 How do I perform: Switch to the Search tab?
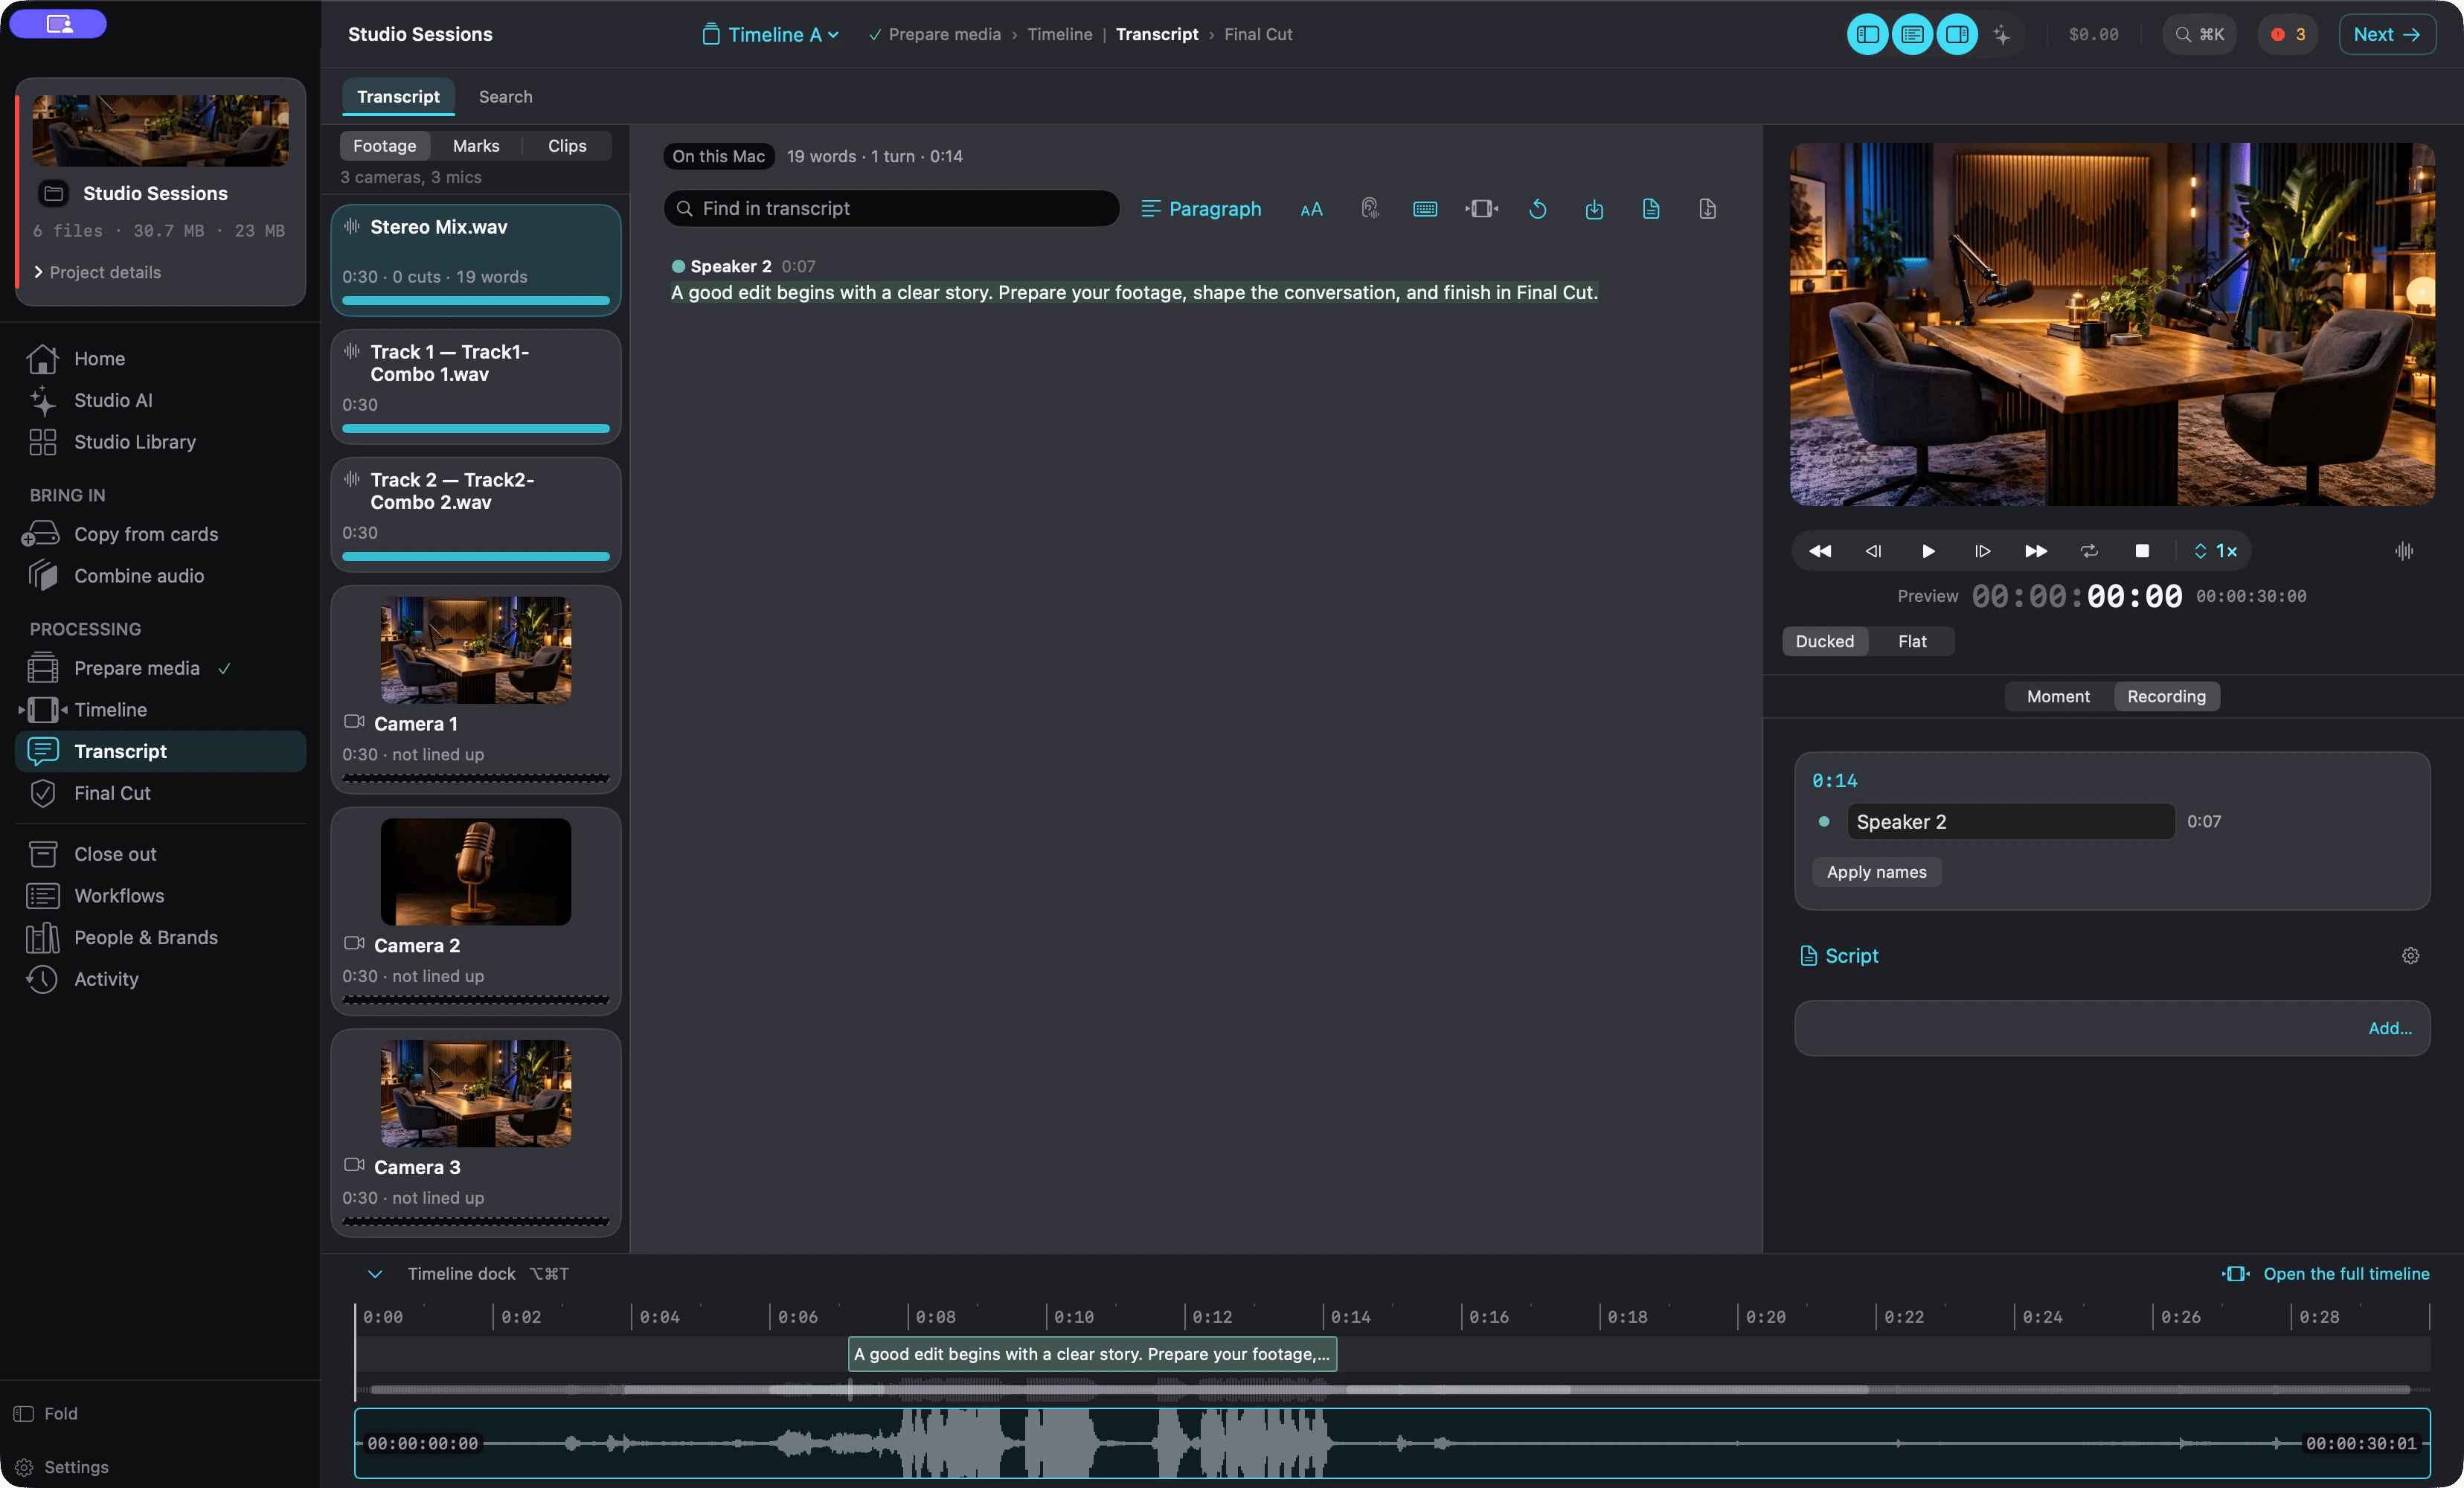[x=505, y=97]
